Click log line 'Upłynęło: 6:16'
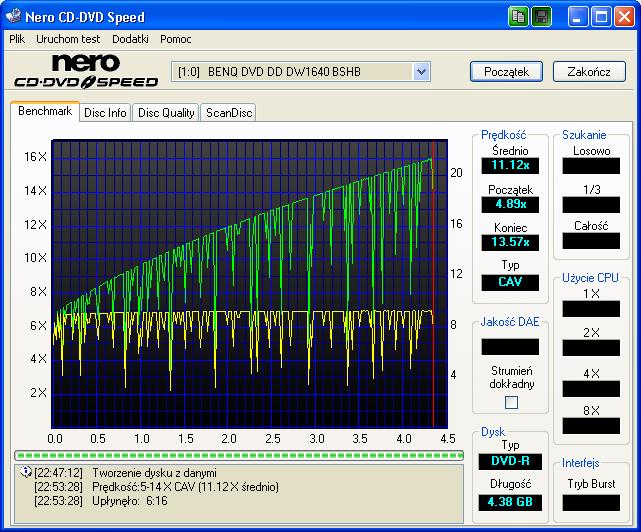 [x=130, y=501]
